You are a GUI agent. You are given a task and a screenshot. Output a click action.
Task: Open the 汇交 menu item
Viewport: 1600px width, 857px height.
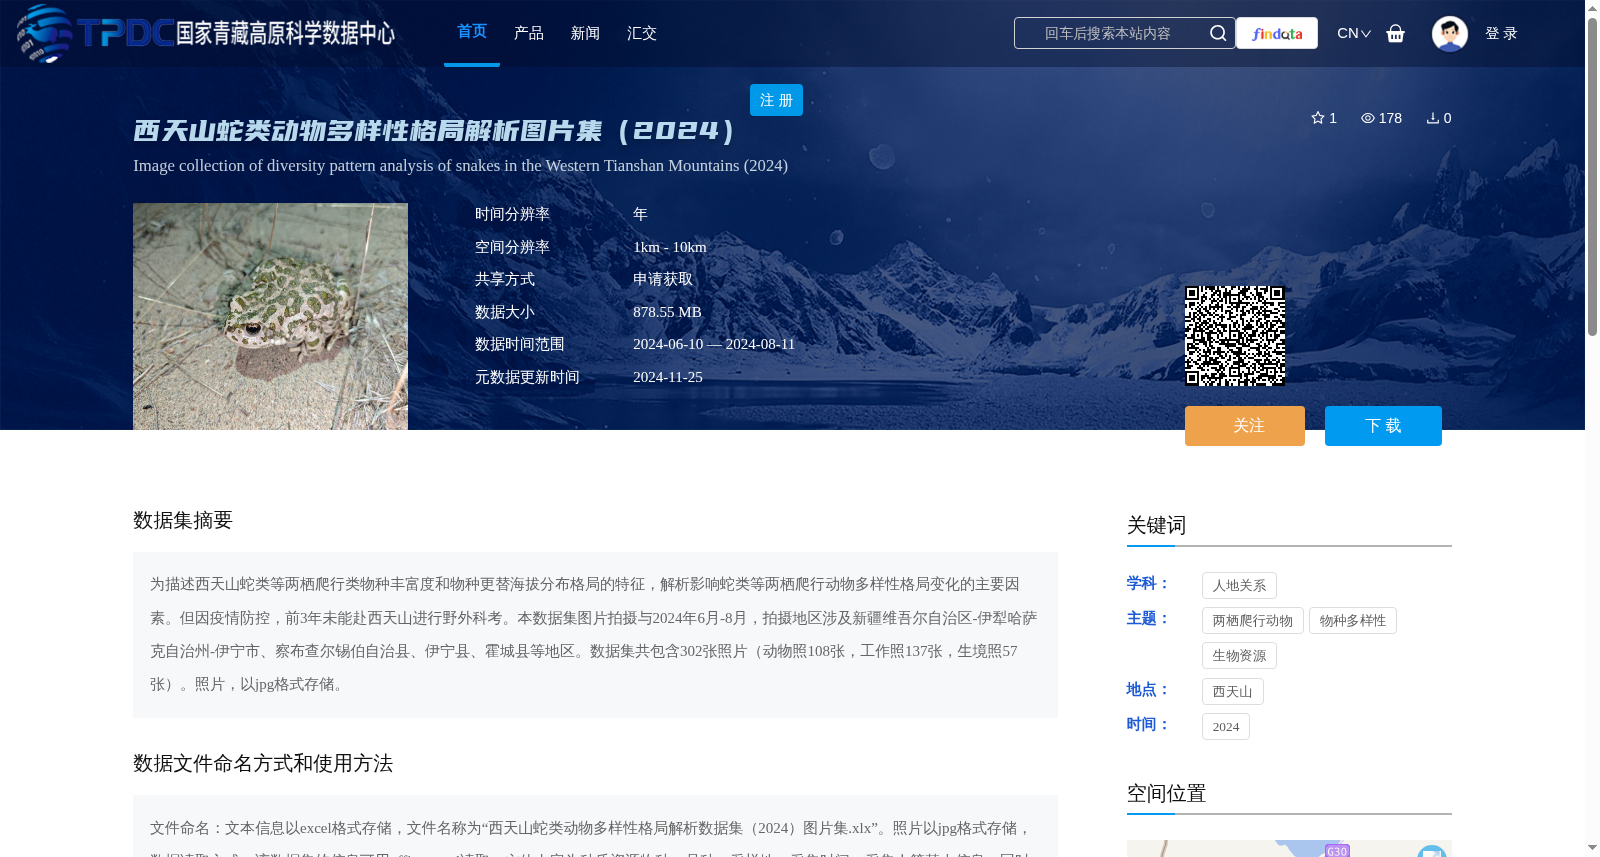click(642, 33)
